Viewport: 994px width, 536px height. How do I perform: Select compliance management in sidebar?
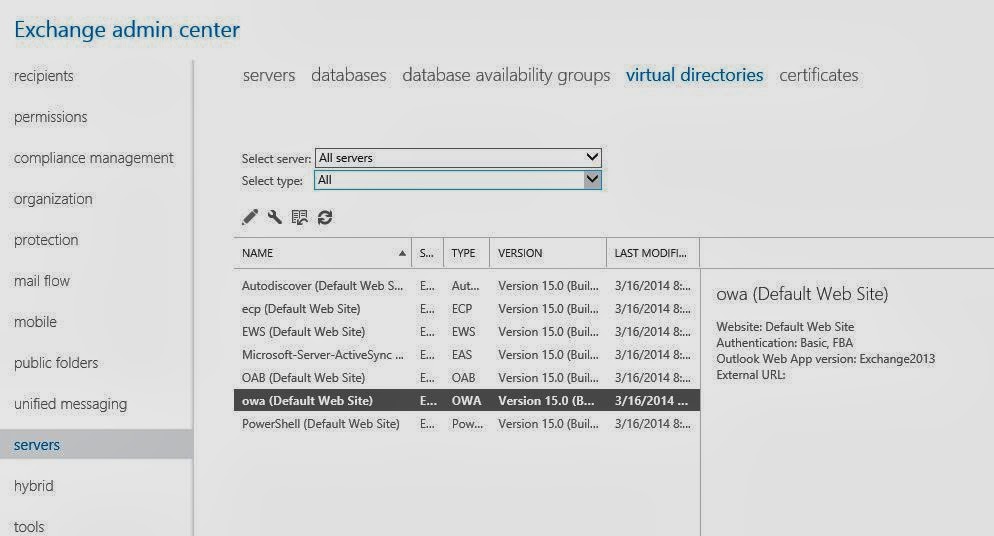pyautogui.click(x=94, y=158)
